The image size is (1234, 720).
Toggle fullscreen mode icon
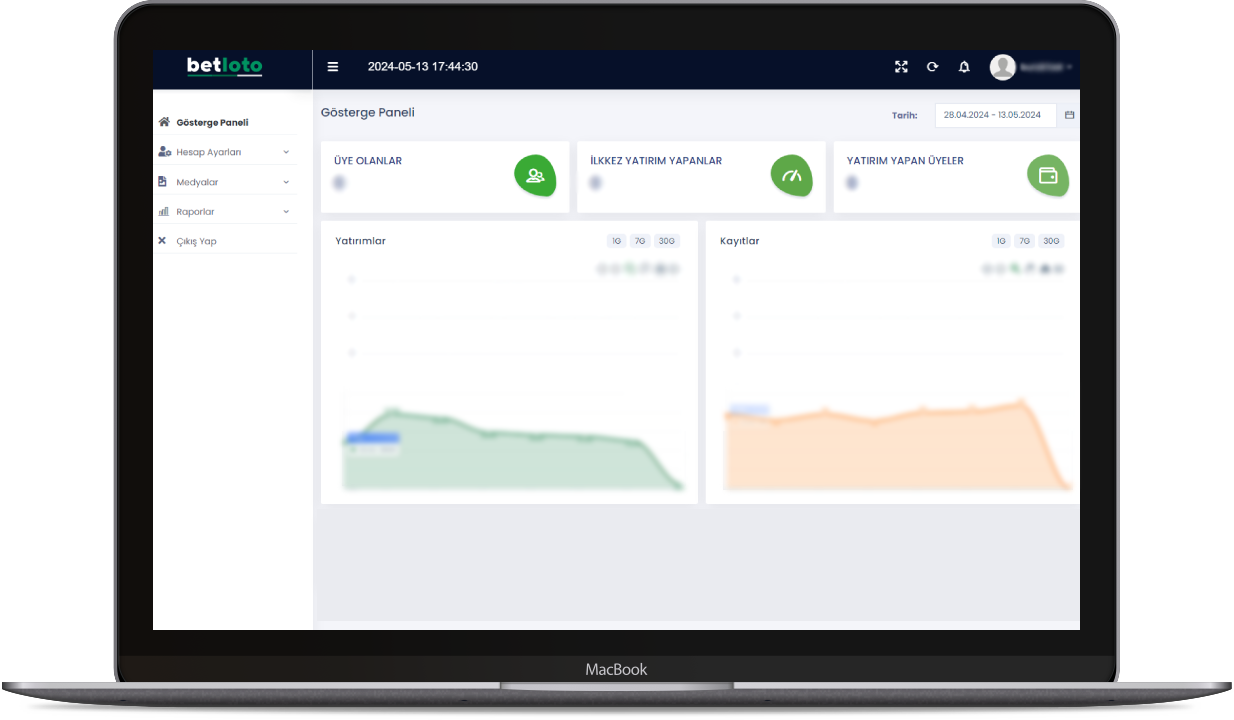tap(901, 67)
